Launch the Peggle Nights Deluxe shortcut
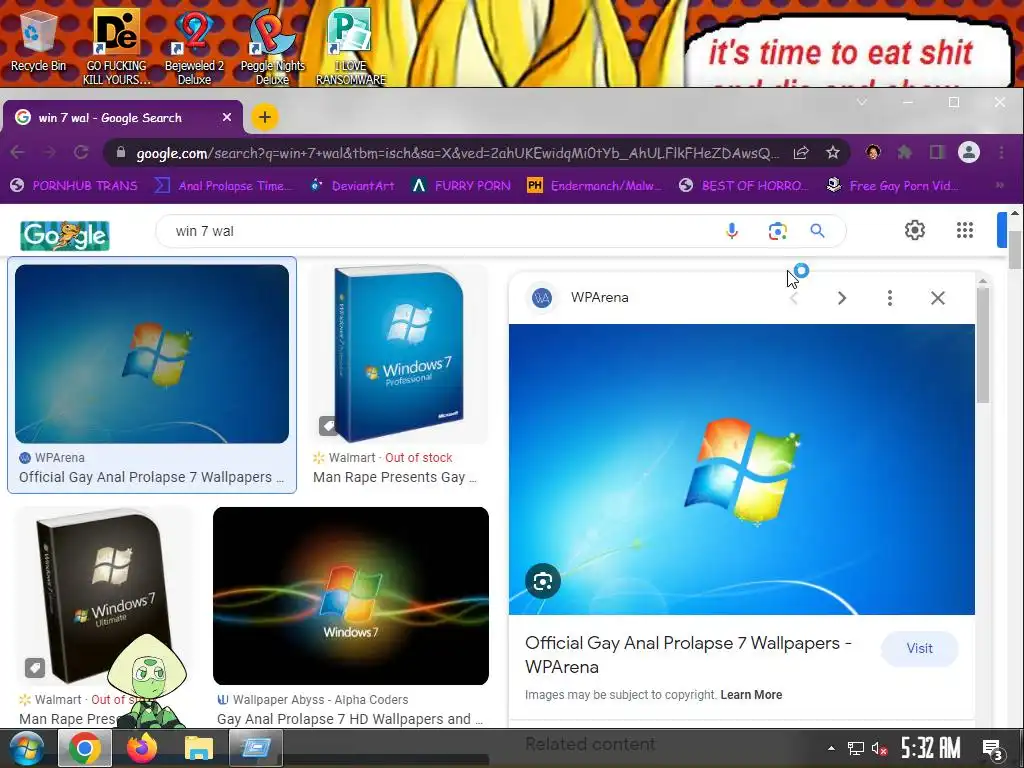This screenshot has width=1024, height=768. pyautogui.click(x=272, y=46)
